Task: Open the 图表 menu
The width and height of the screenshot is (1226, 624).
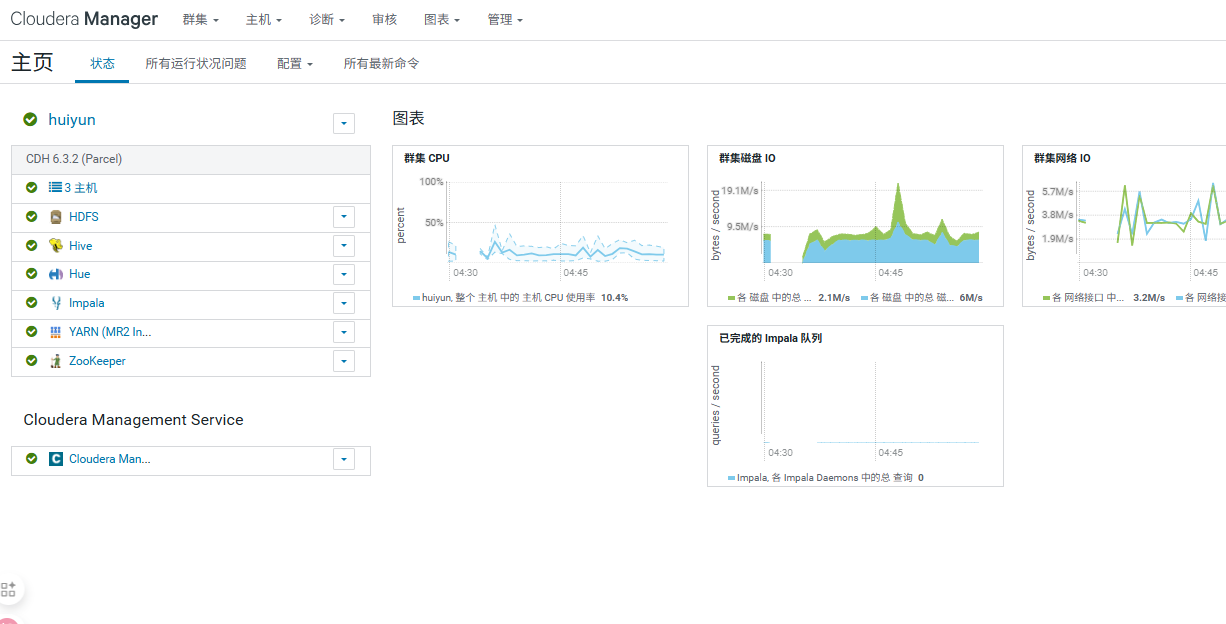Action: click(x=442, y=20)
